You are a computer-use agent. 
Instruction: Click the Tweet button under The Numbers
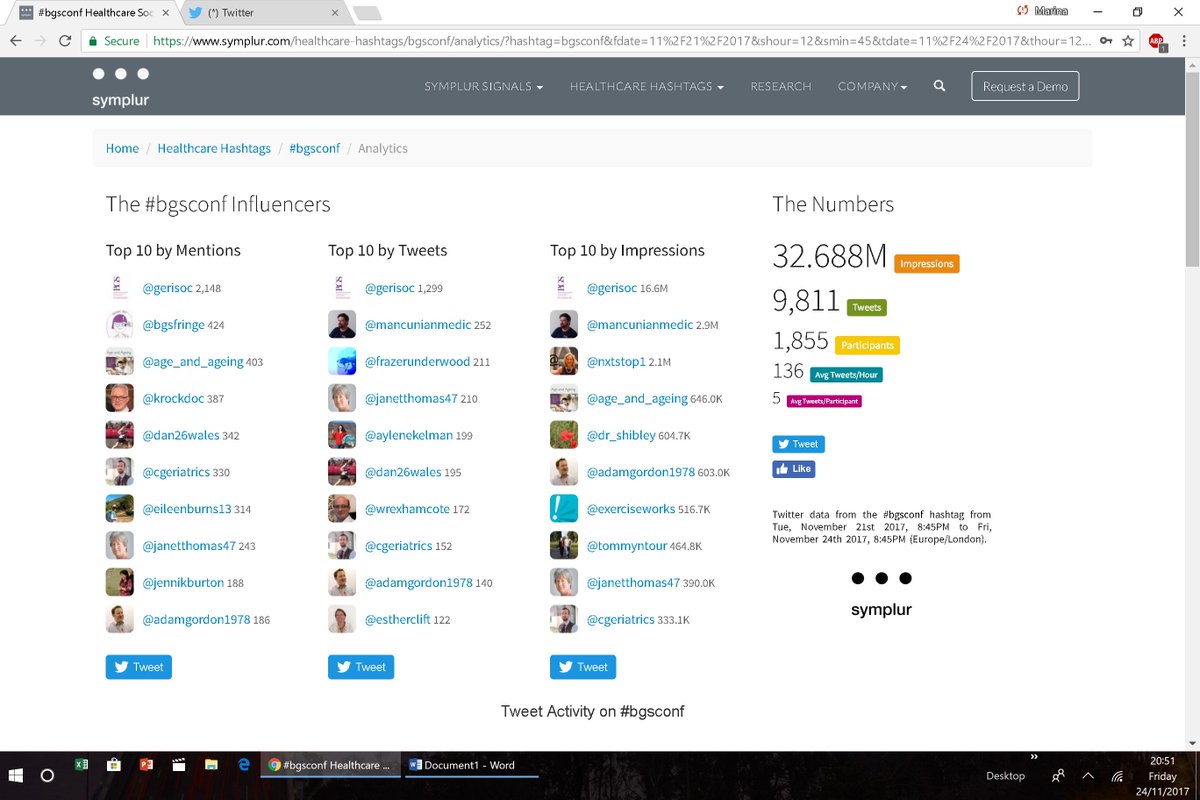[x=798, y=444]
